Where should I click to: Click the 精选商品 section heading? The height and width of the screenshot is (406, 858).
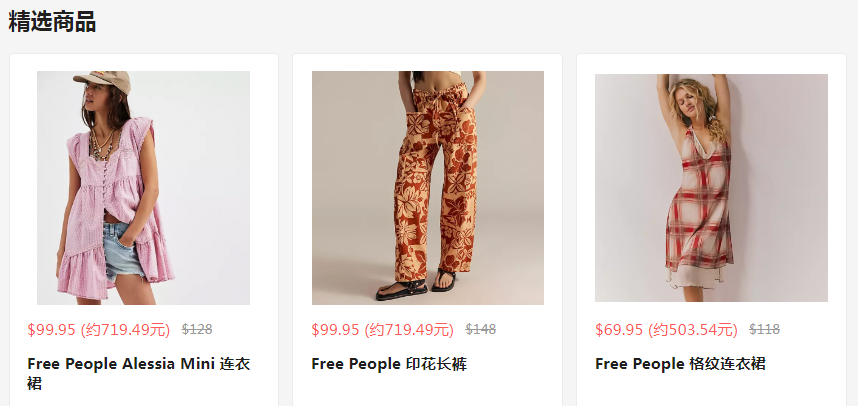(52, 22)
